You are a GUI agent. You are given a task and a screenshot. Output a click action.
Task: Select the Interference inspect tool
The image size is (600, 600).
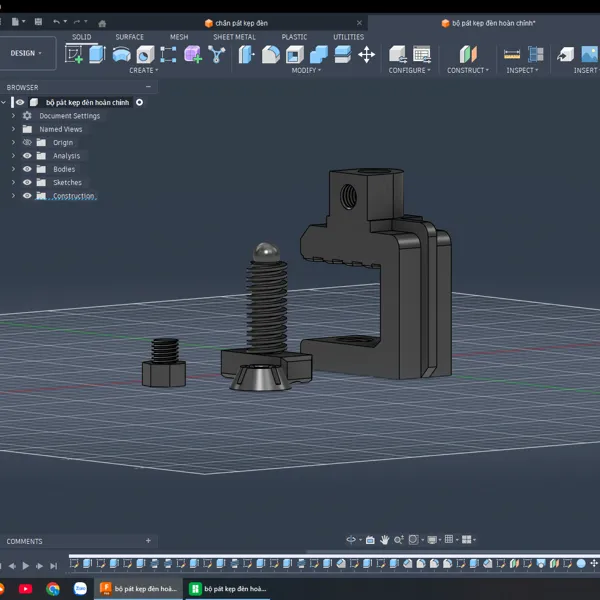point(536,54)
